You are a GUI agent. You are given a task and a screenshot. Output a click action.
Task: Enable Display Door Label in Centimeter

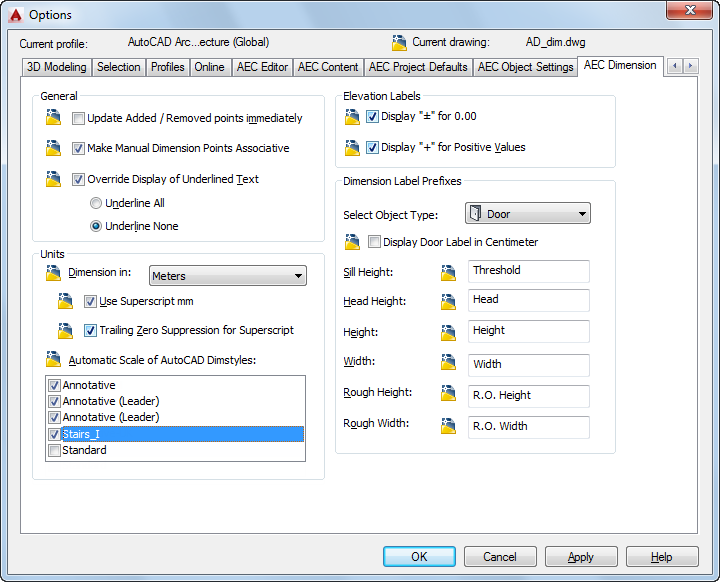pos(374,242)
